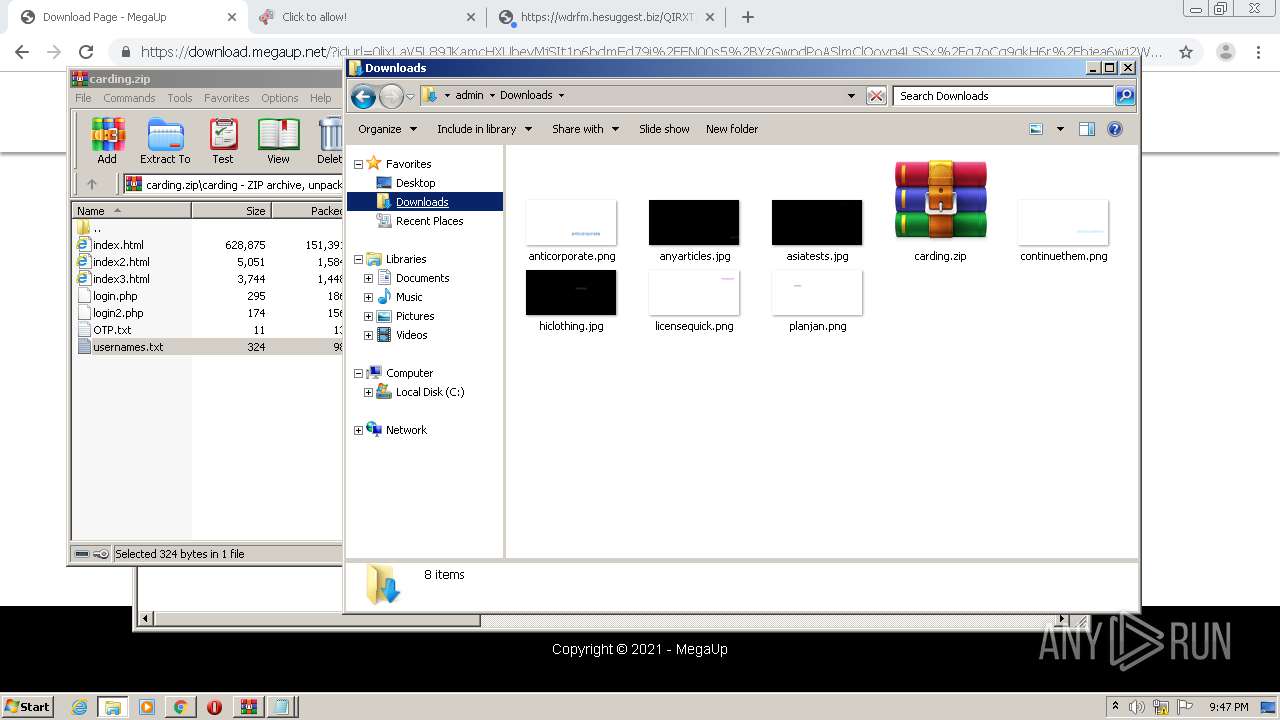Click the Test archive icon in WinRAR
Screen dimensions: 1280x720
pos(223,140)
